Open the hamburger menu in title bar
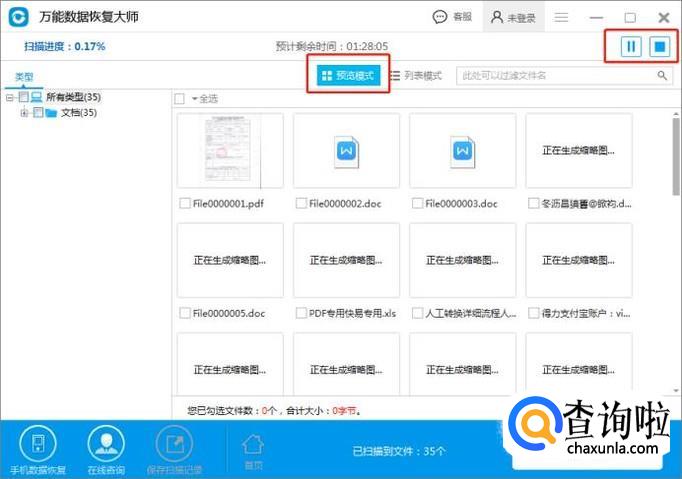The width and height of the screenshot is (682, 479). (561, 17)
